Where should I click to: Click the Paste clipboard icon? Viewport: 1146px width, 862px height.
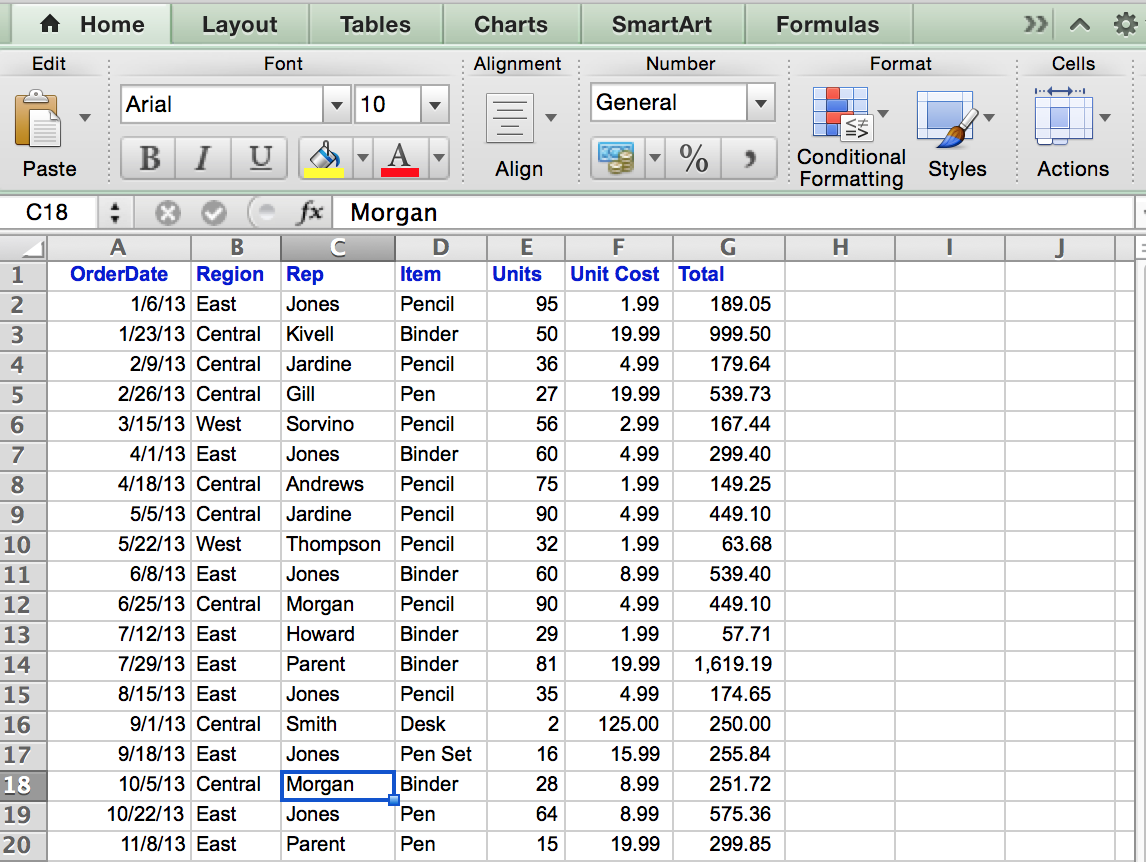37,119
